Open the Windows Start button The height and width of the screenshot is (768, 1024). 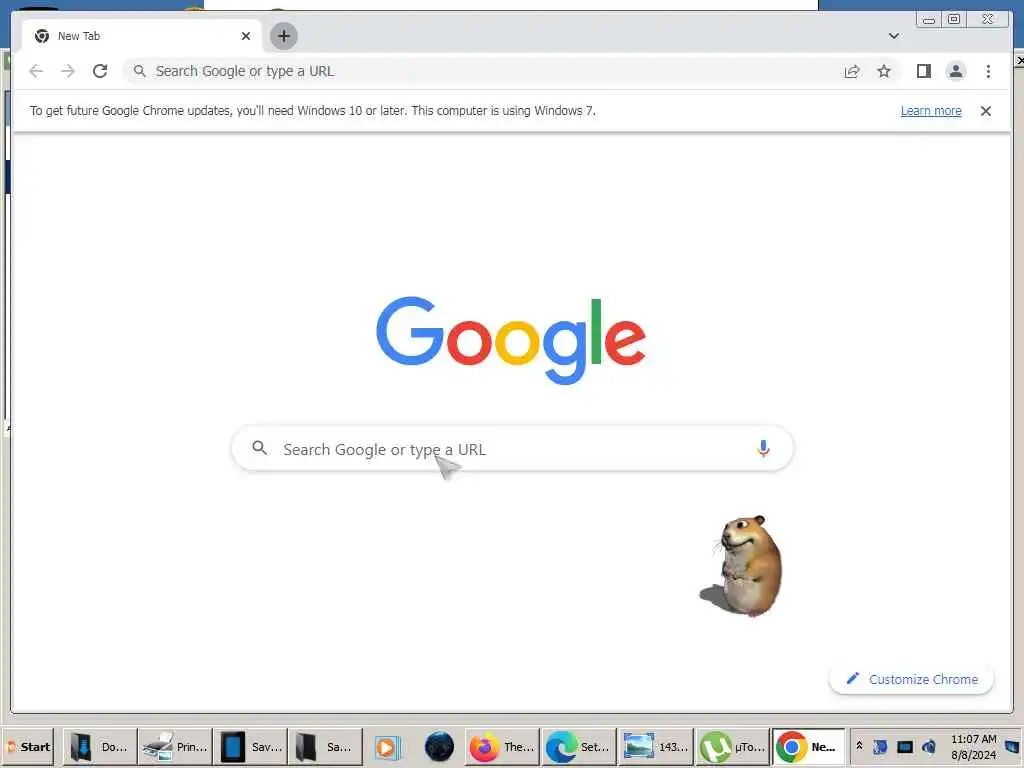[29, 746]
